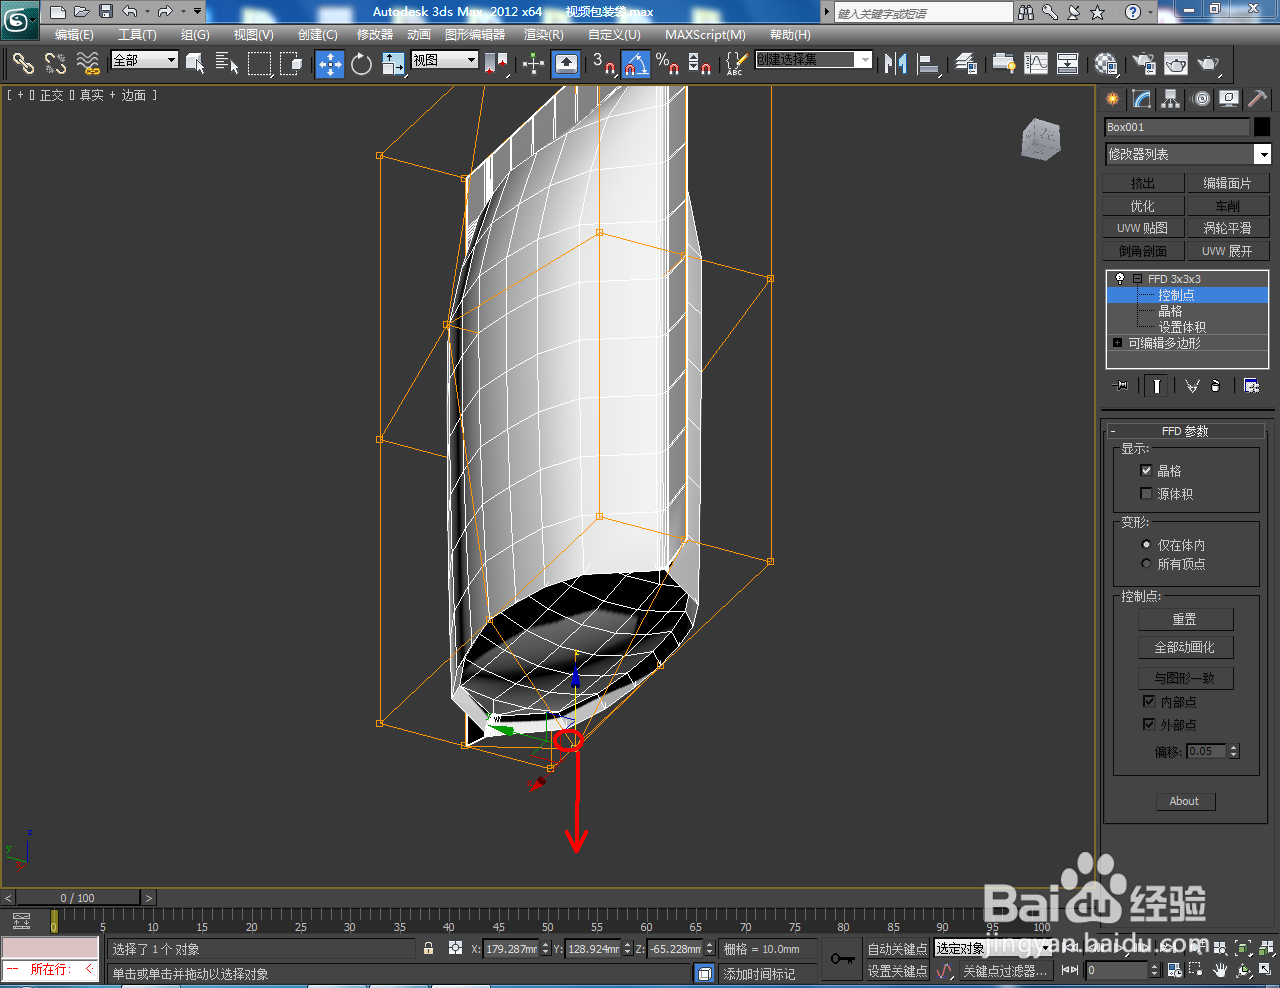Open the 创建选择集 named selection dropdown
The height and width of the screenshot is (988, 1280).
813,60
